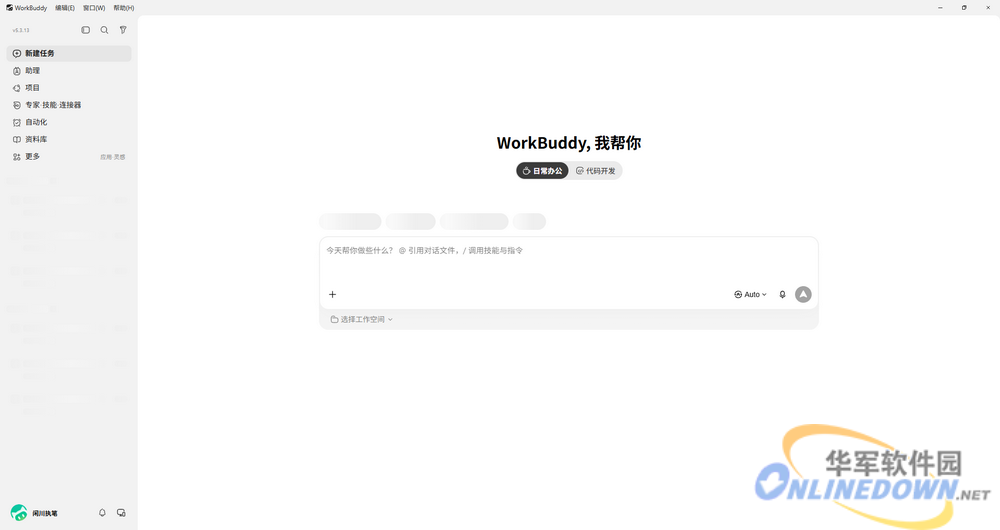Start a new task via 新建任务
The width and height of the screenshot is (1000, 530).
pos(69,54)
